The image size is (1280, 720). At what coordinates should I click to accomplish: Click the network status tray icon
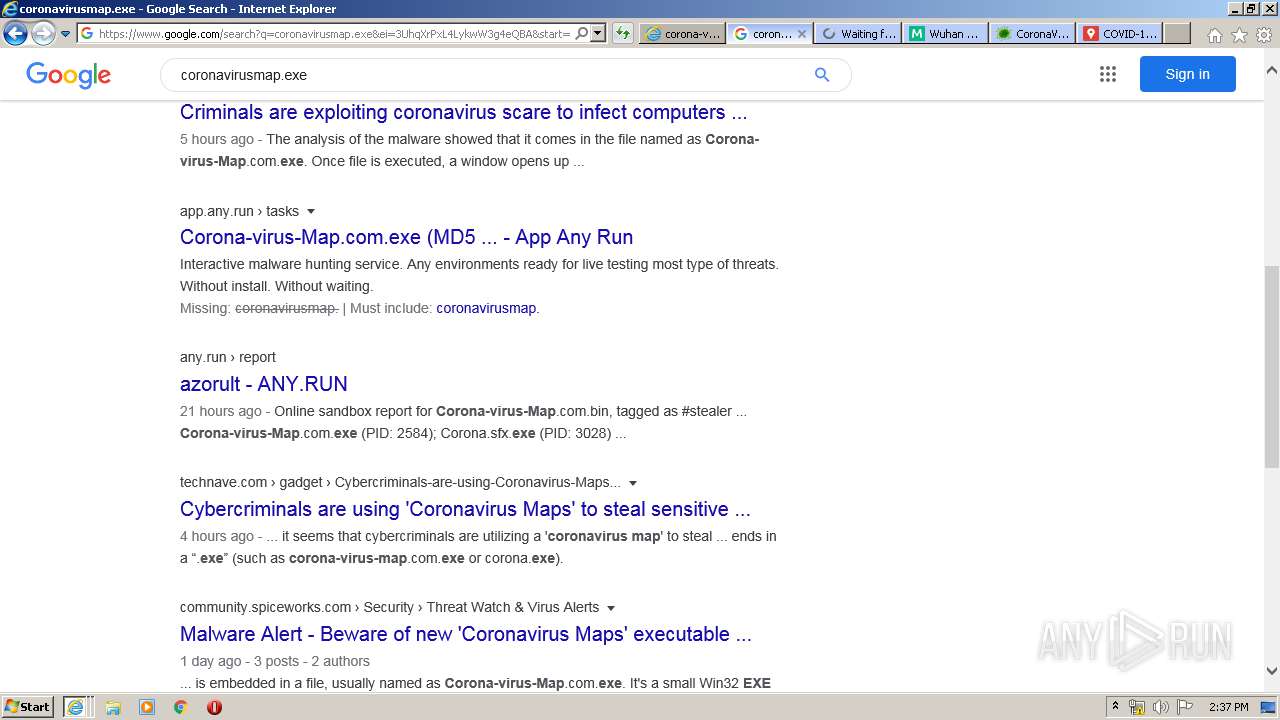[1137, 707]
